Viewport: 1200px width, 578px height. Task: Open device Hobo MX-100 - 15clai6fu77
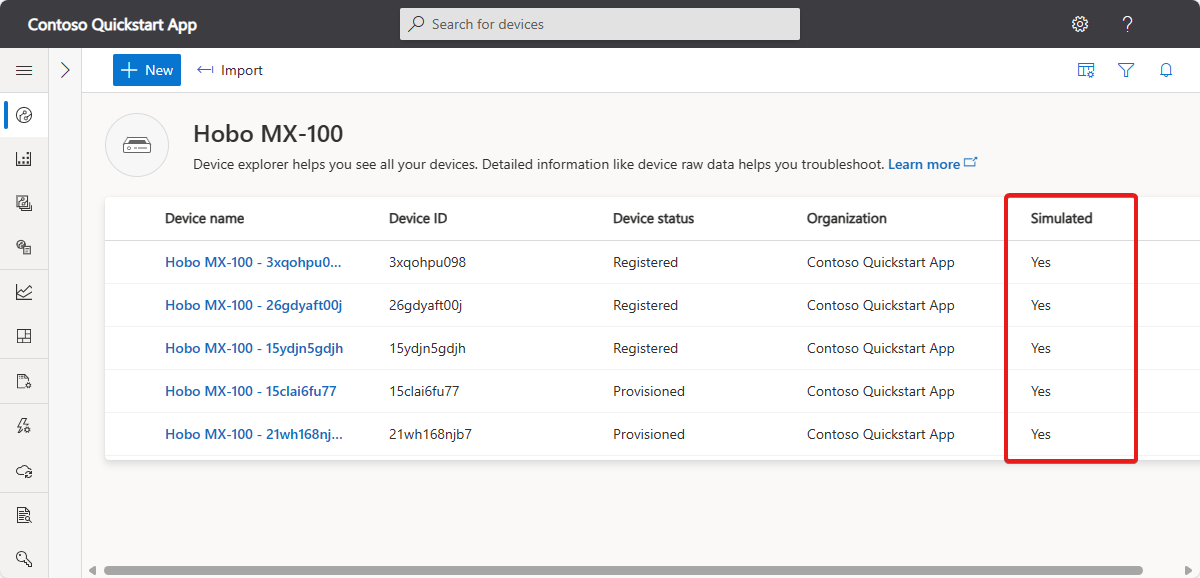coord(250,391)
